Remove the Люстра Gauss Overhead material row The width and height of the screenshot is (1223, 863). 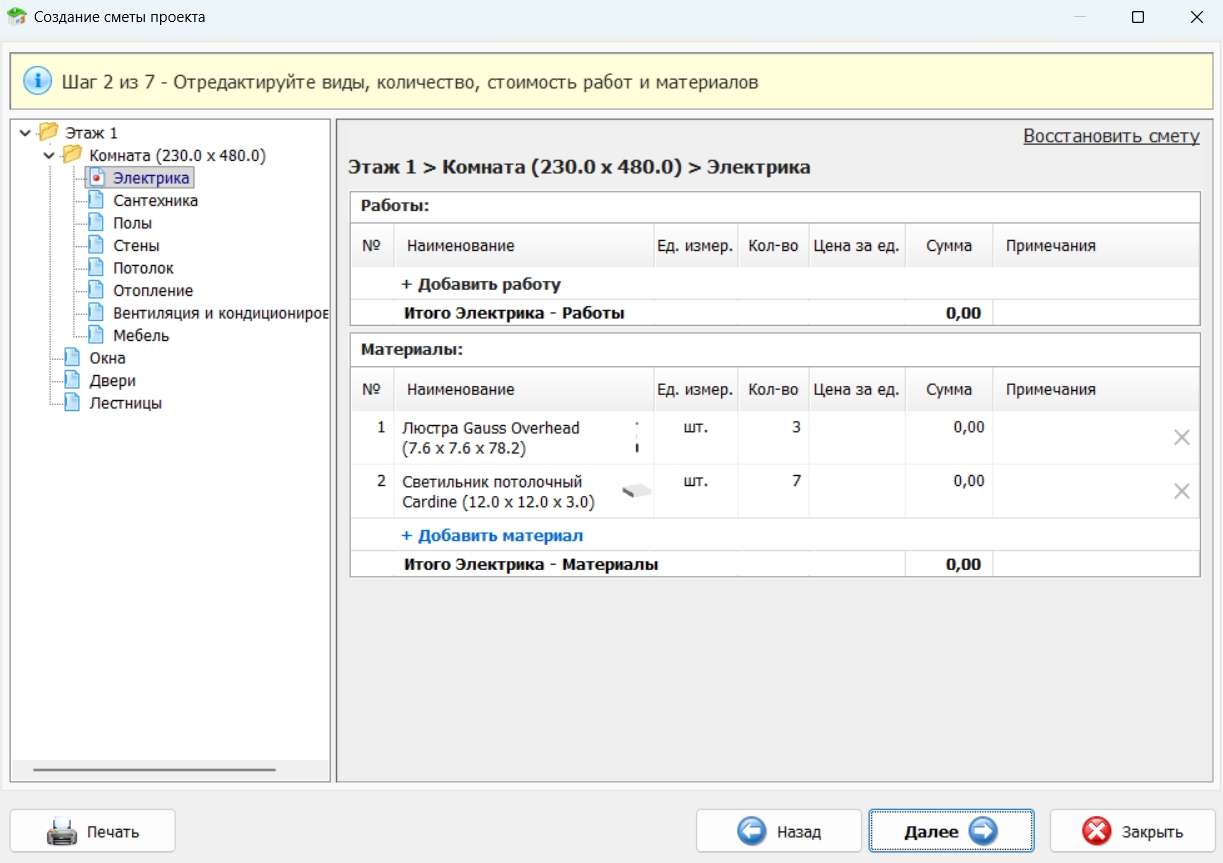(1181, 437)
